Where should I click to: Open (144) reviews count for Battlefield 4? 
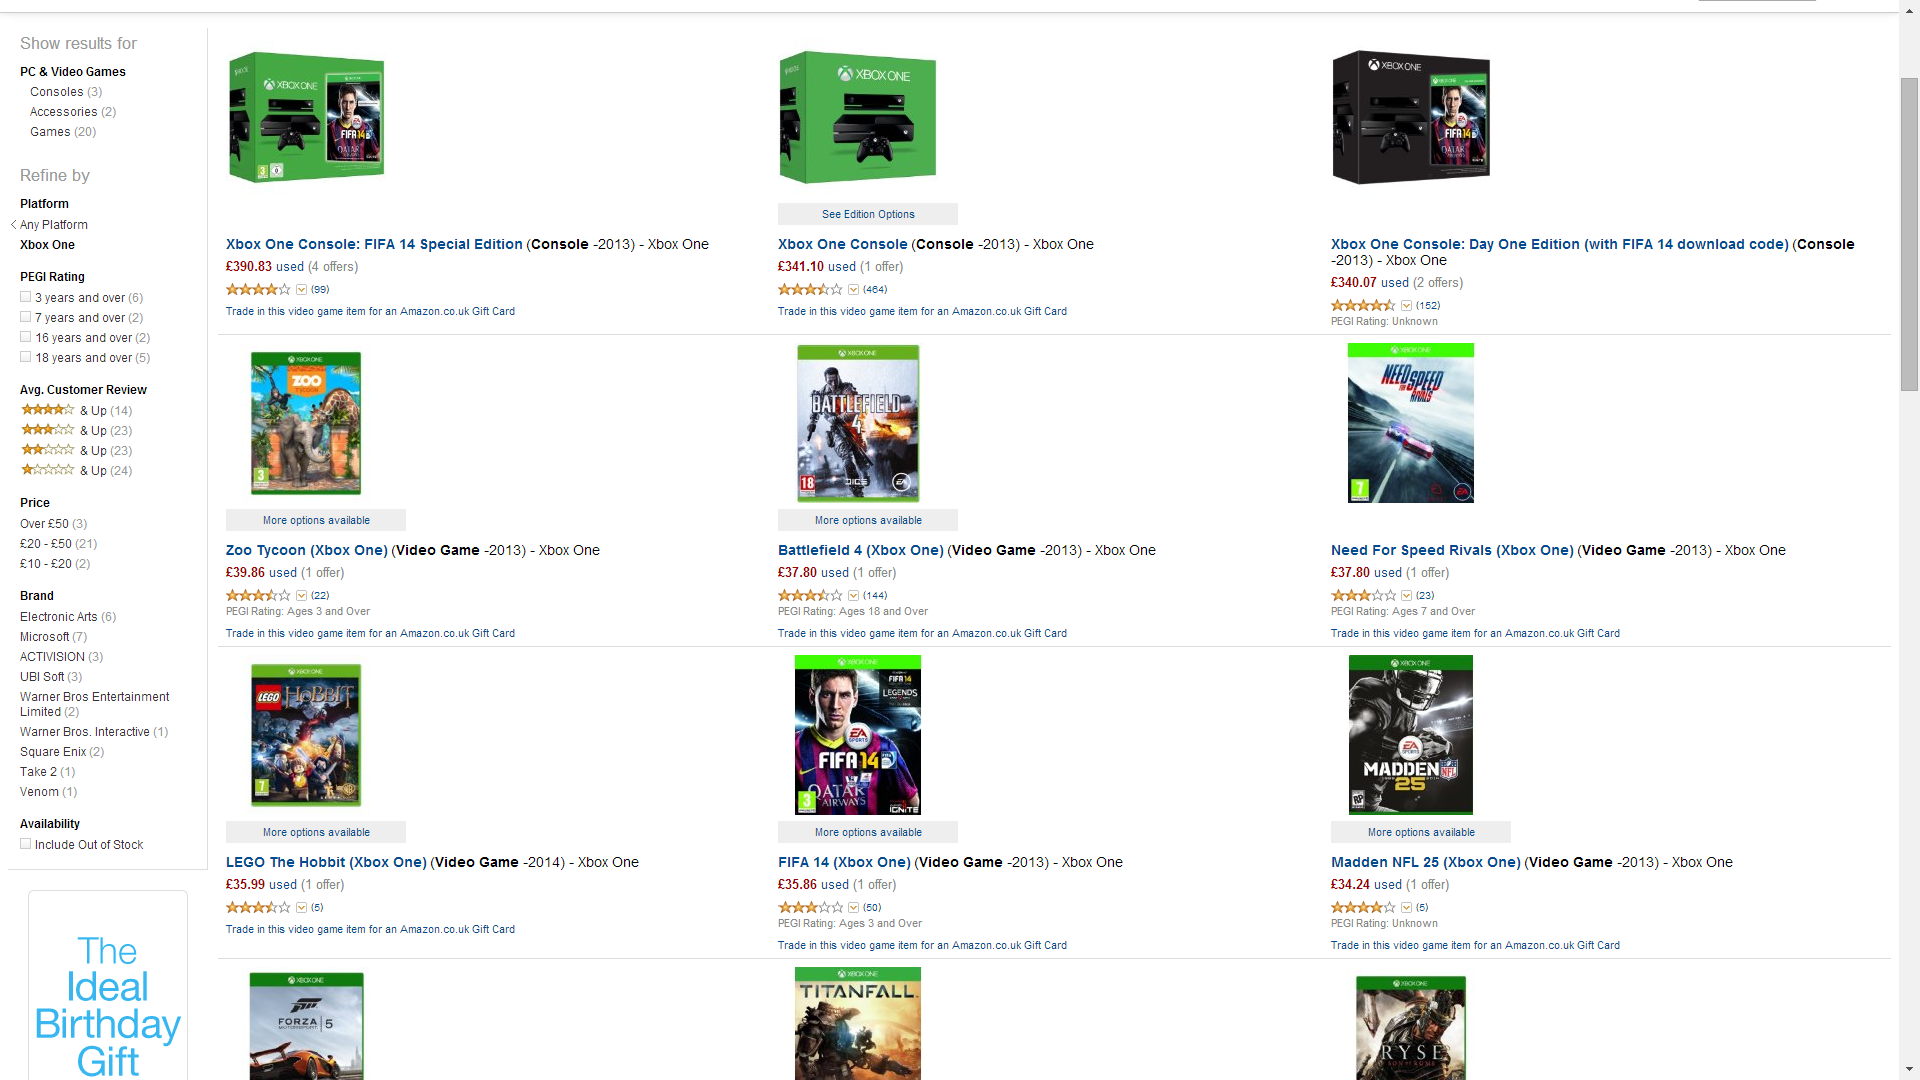coord(875,596)
